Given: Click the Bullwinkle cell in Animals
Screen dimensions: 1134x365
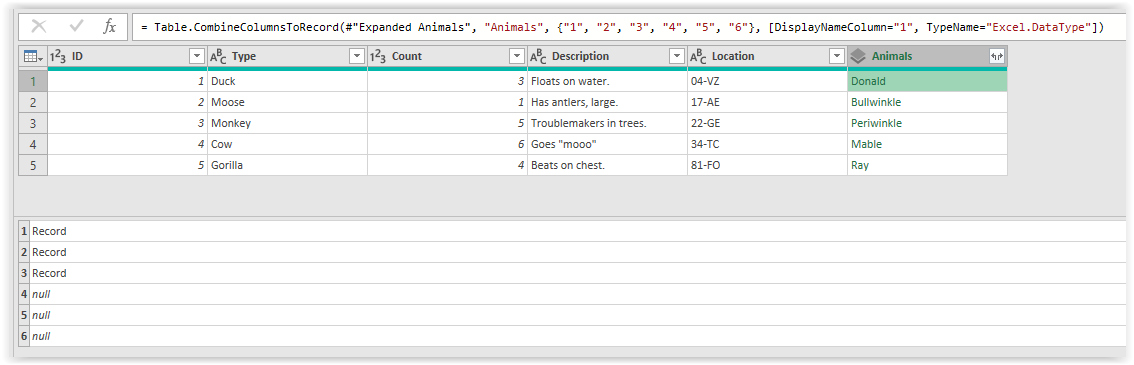Looking at the screenshot, I should pyautogui.click(x=927, y=103).
